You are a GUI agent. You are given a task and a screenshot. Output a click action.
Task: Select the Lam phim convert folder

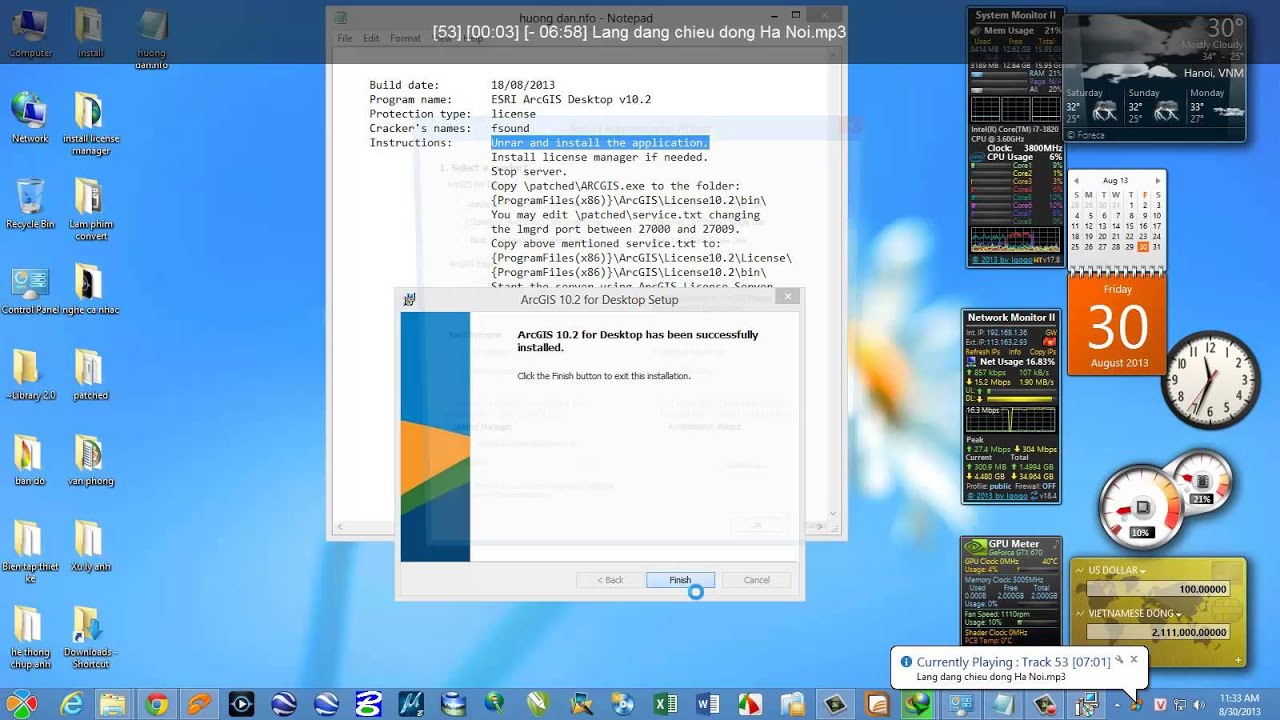tap(90, 210)
